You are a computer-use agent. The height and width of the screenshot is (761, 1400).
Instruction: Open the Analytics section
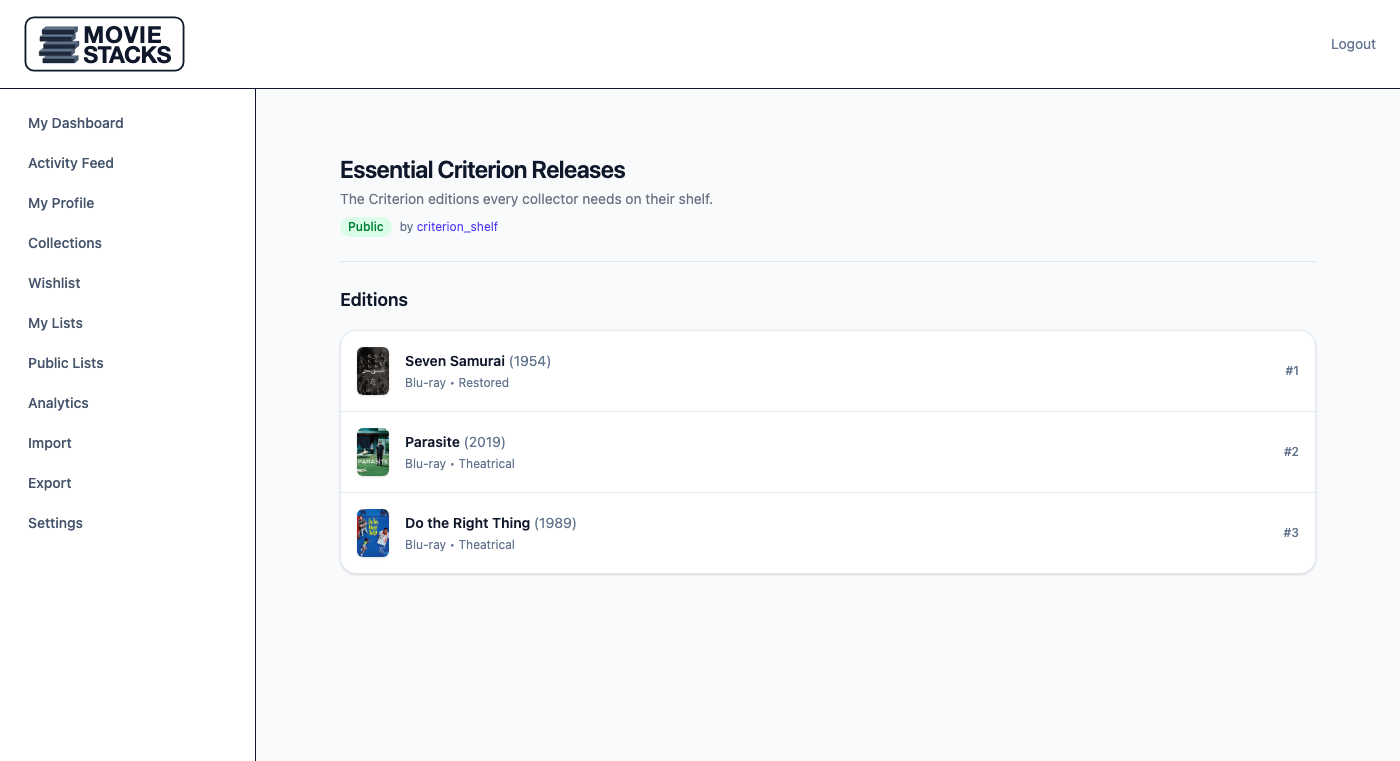pyautogui.click(x=58, y=403)
